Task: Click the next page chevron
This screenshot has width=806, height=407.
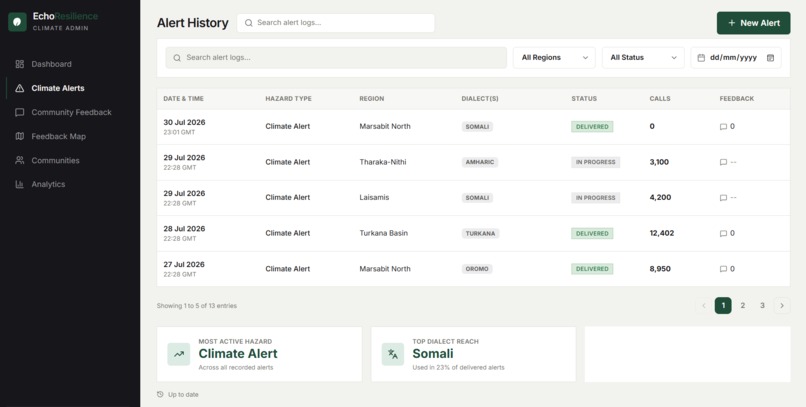Action: 782,306
